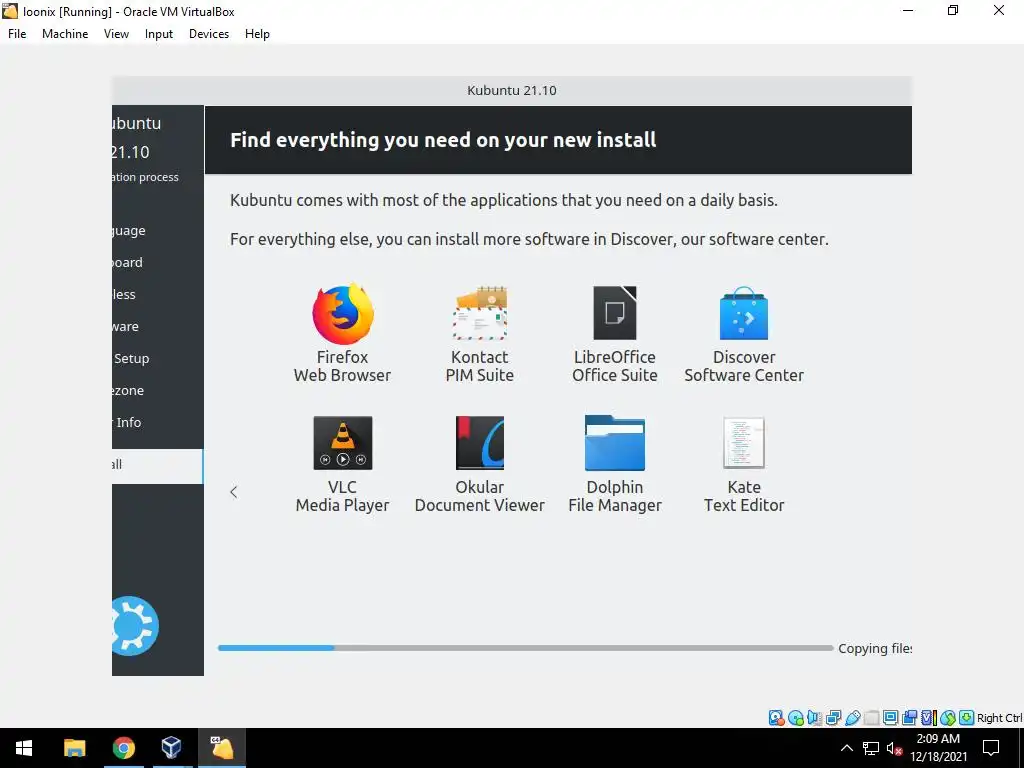
Task: Click the 'Kubuntu 21.10' installer title
Action: (x=512, y=90)
